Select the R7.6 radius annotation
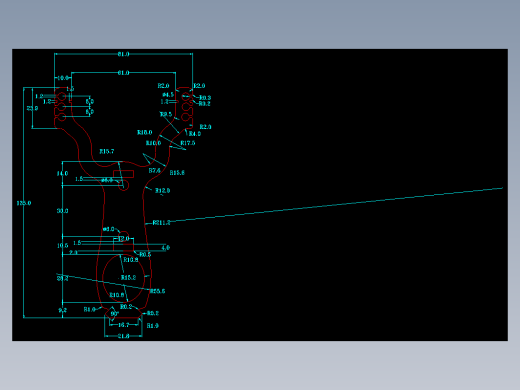Screen dimensions: 520x390 pyautogui.click(x=155, y=170)
